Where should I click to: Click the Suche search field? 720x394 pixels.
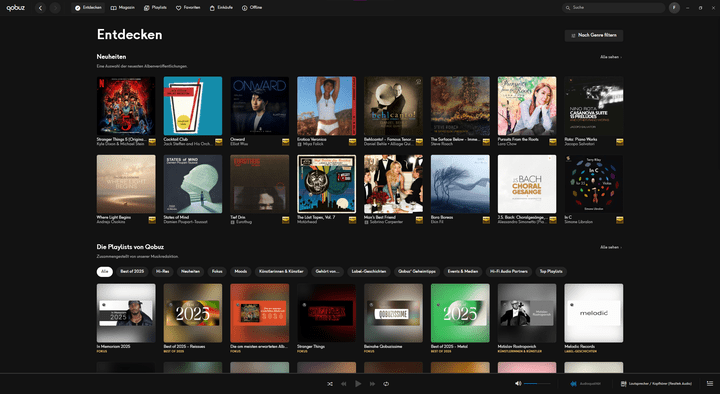613,8
